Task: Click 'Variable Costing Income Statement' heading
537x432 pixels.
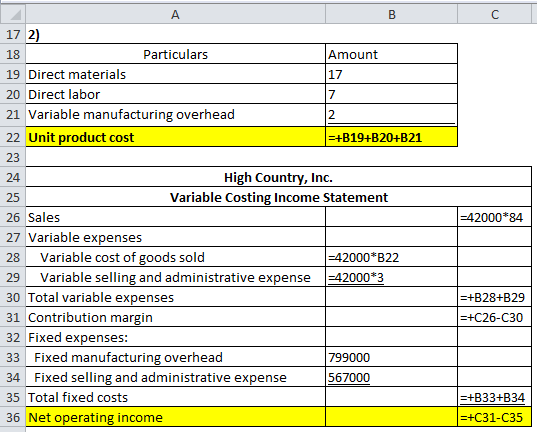Action: pyautogui.click(x=278, y=197)
